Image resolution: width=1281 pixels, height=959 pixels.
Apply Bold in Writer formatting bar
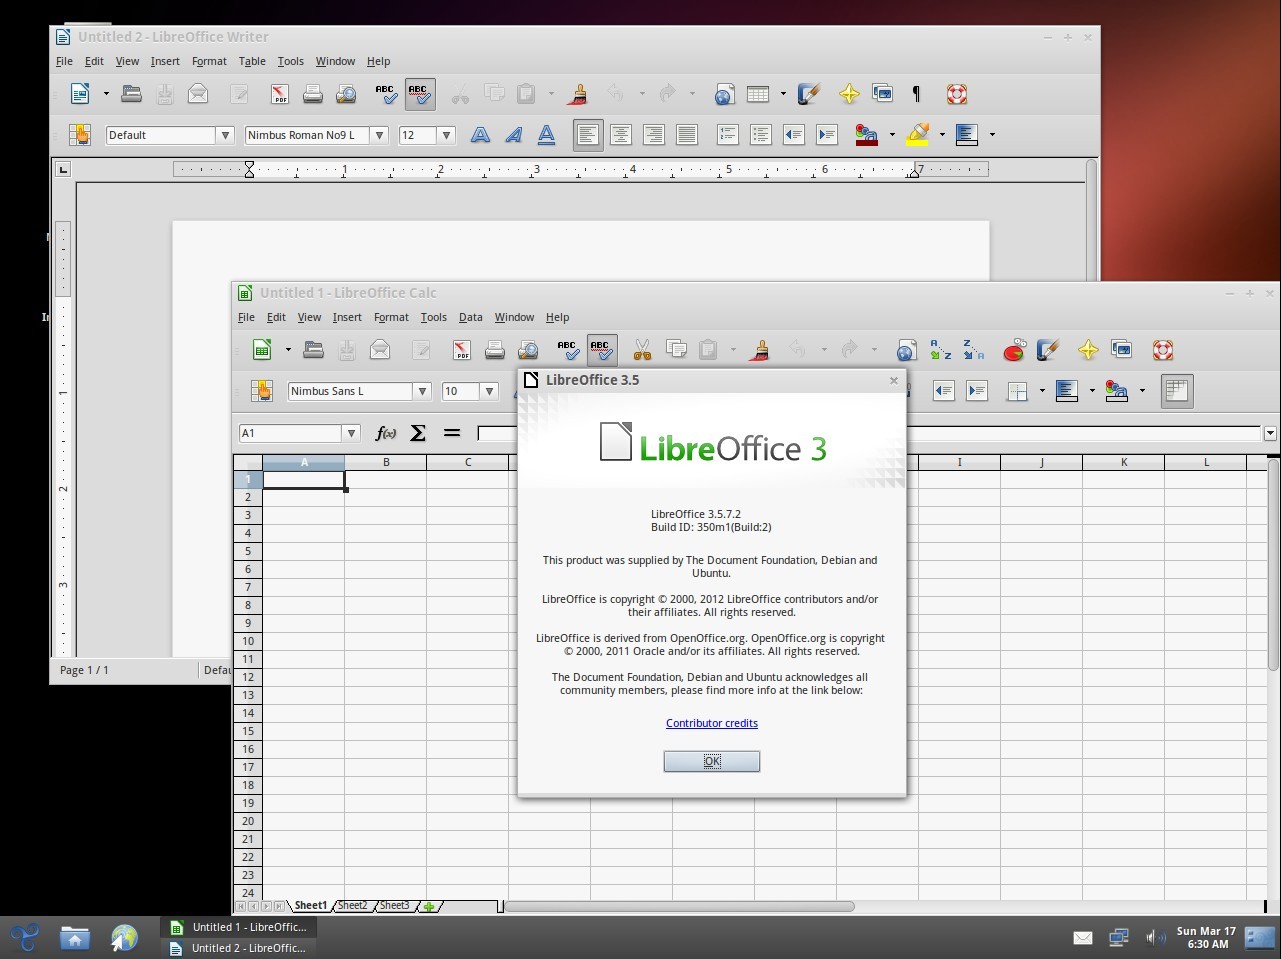tap(481, 135)
